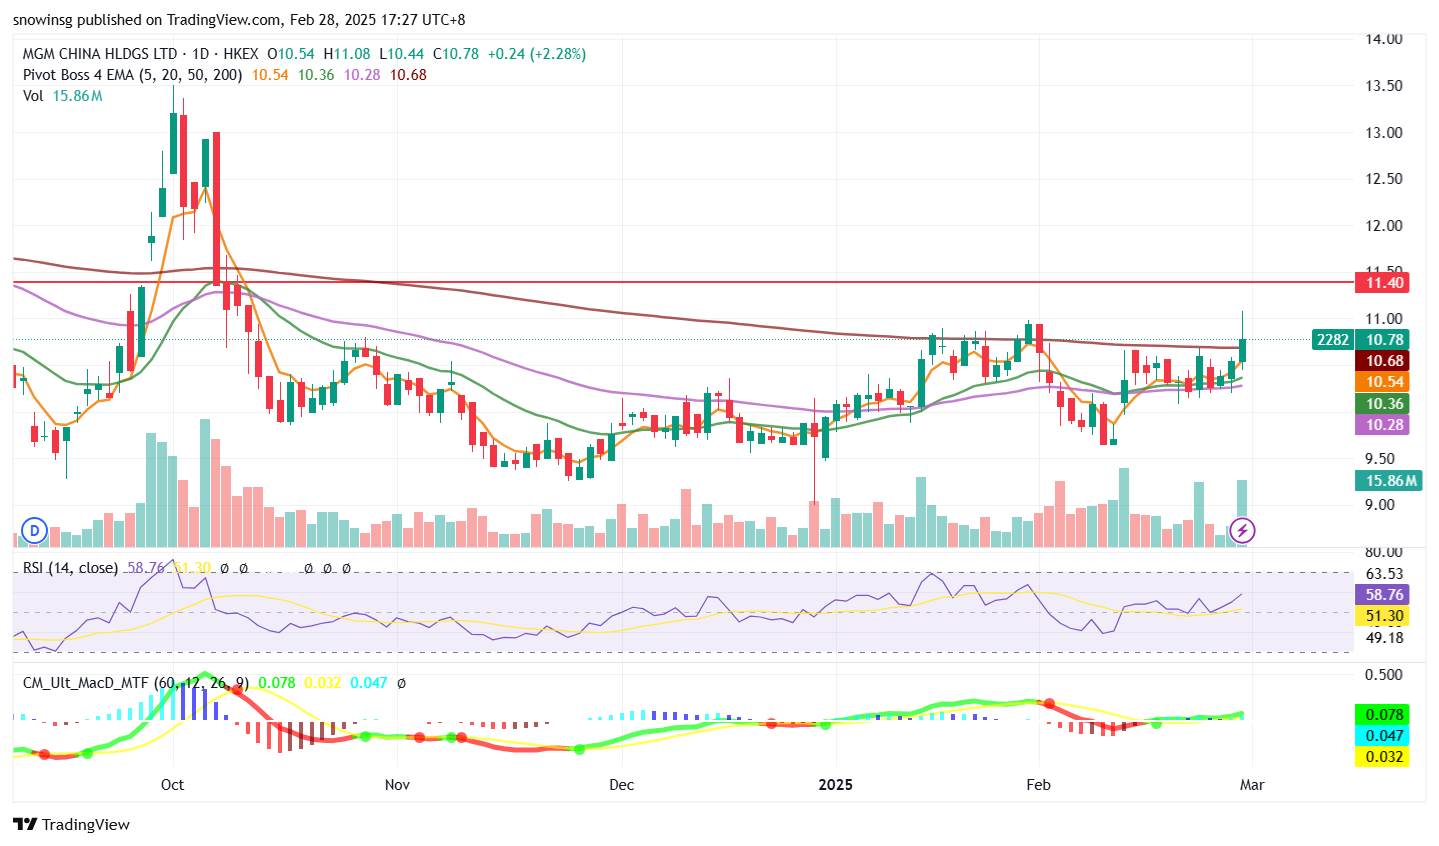This screenshot has width=1439, height=846.
Task: Click the orange 10.54 value in the EMA legend
Action: coord(270,75)
